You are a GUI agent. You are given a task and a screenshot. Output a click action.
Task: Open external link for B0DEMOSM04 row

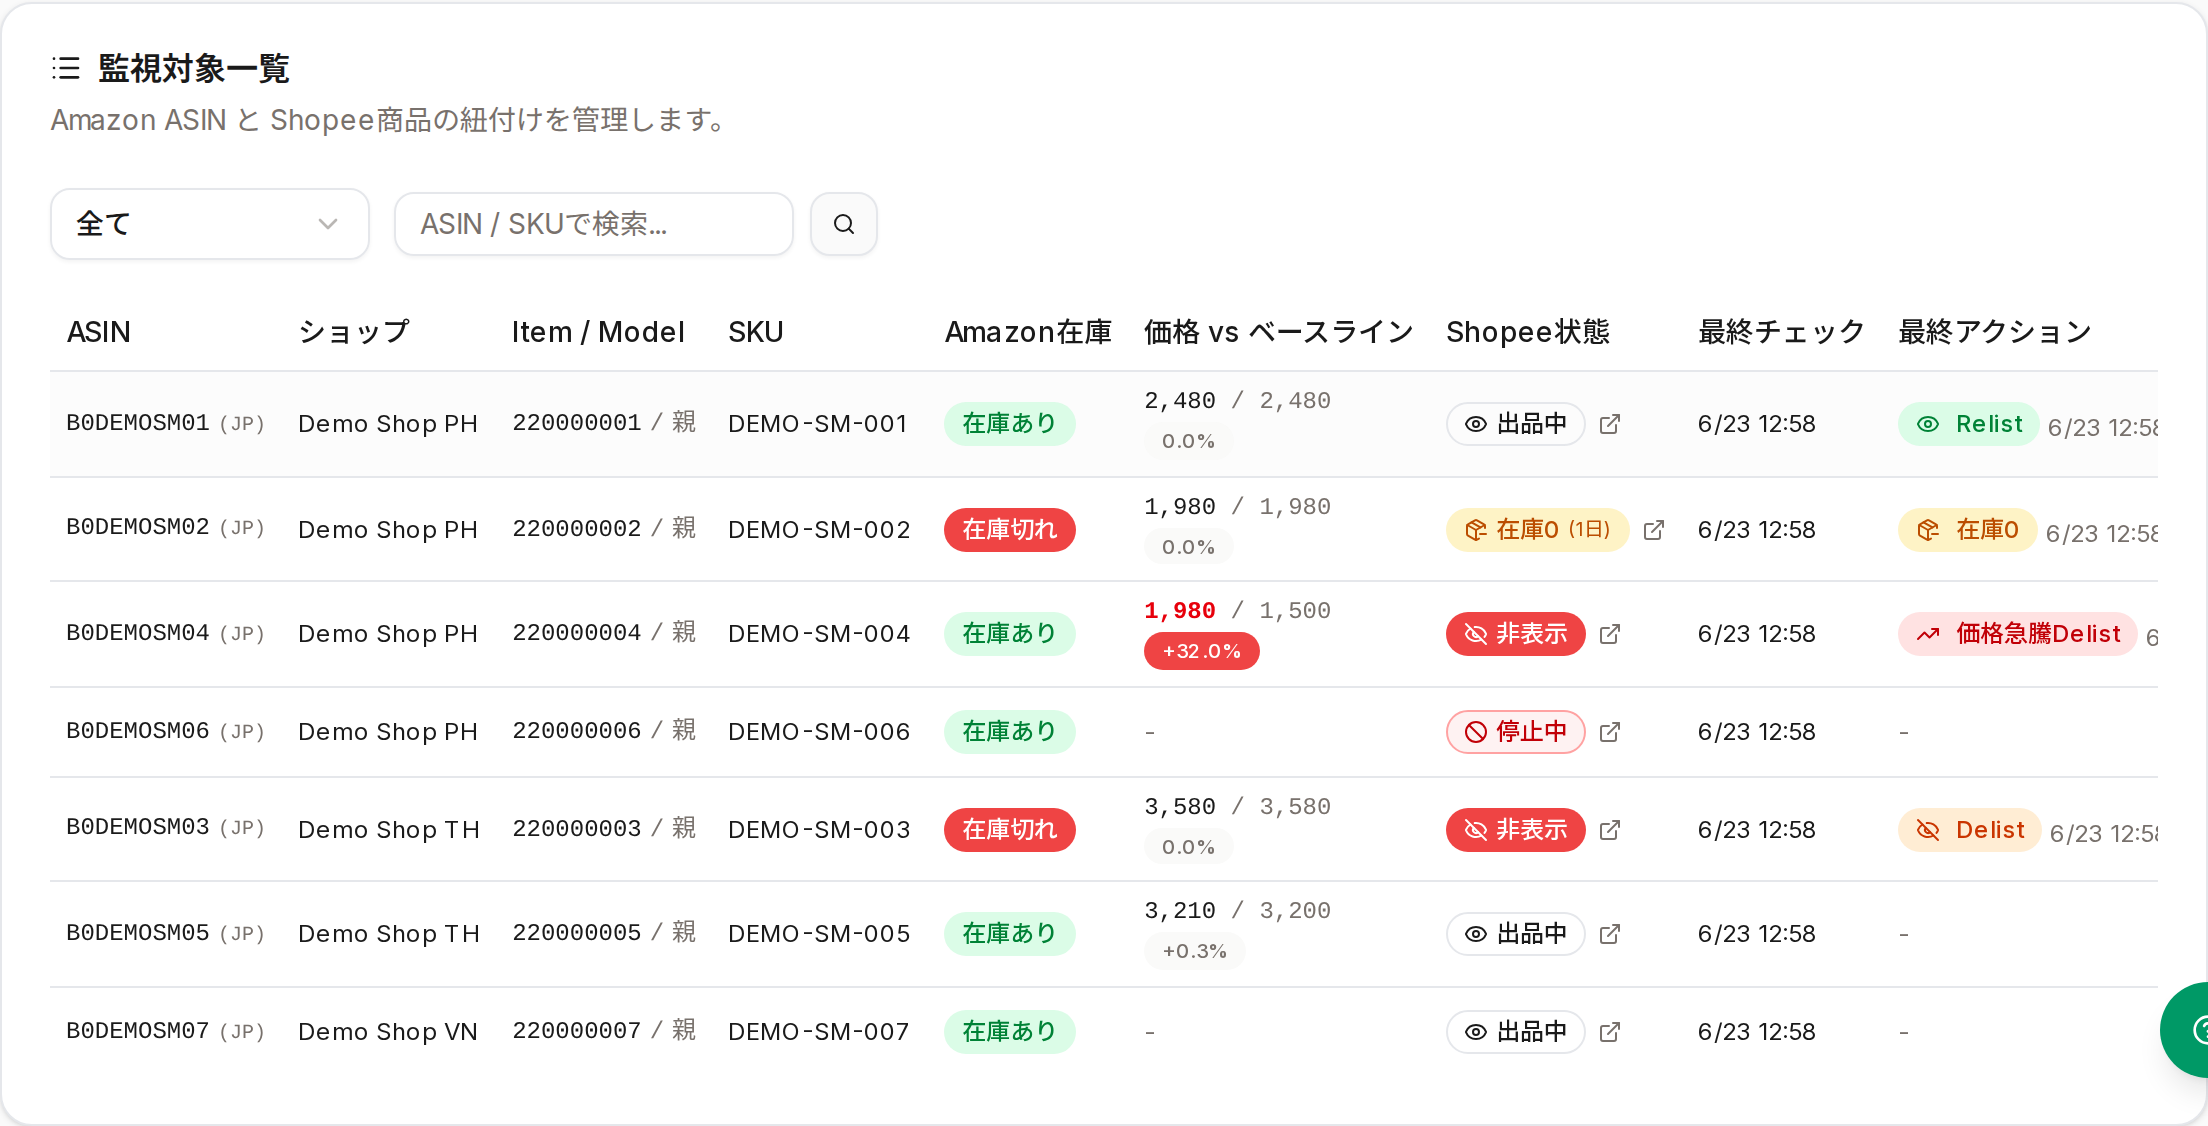(x=1610, y=634)
